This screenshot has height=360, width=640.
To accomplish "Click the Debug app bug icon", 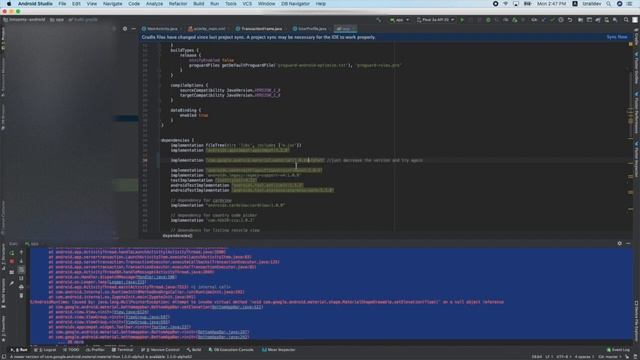I will coord(488,20).
